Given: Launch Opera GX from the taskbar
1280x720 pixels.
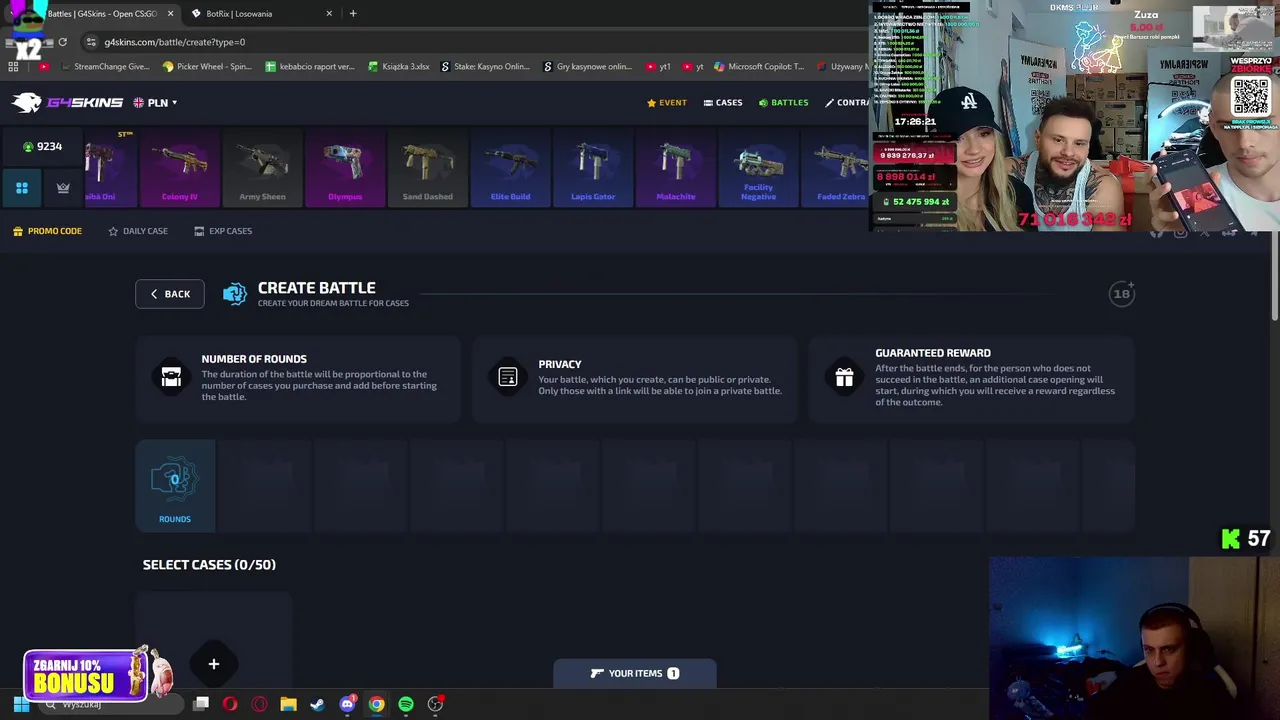Looking at the screenshot, I should coord(259,704).
